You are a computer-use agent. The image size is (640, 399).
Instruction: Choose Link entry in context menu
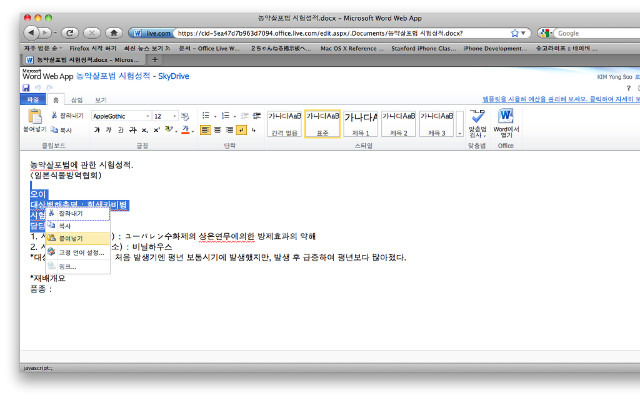(x=78, y=267)
